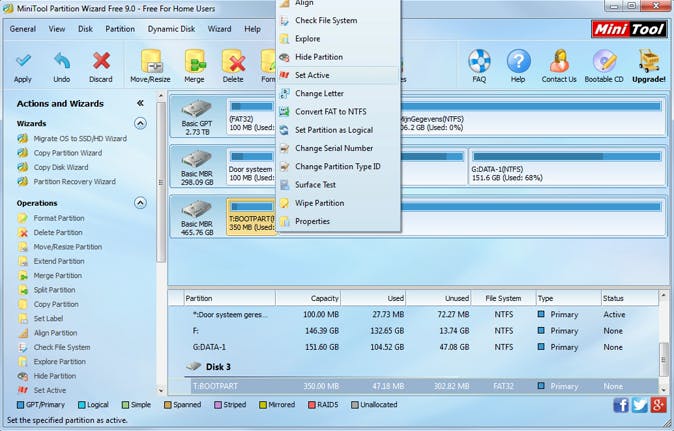Screen dimensions: 674x431
Task: Click the 298.09 GB Basic MBR disk icon
Action: 196,159
